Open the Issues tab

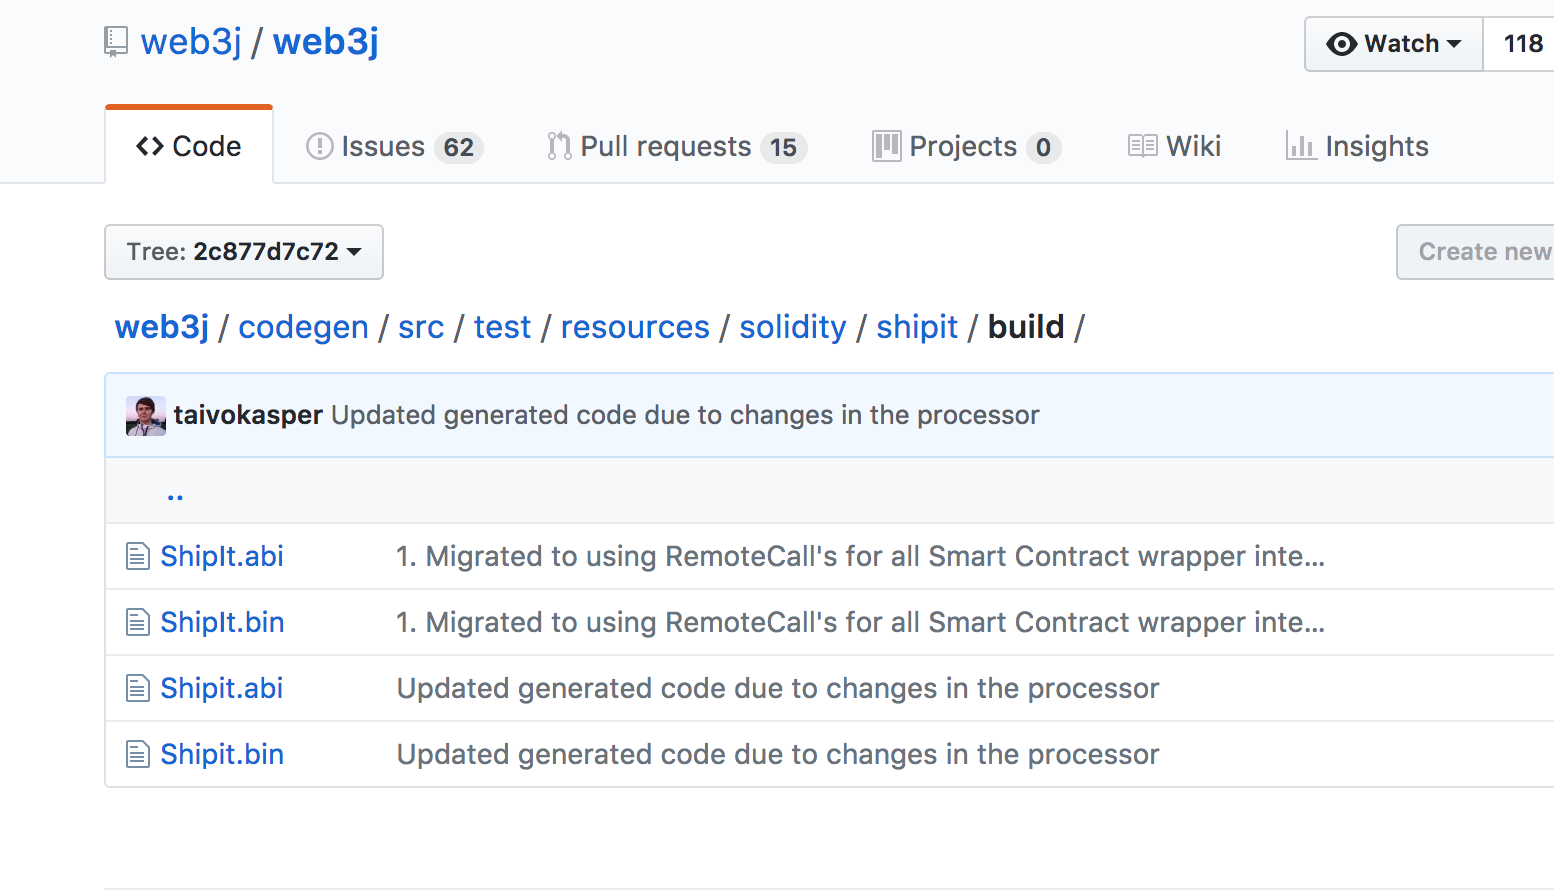(x=393, y=147)
